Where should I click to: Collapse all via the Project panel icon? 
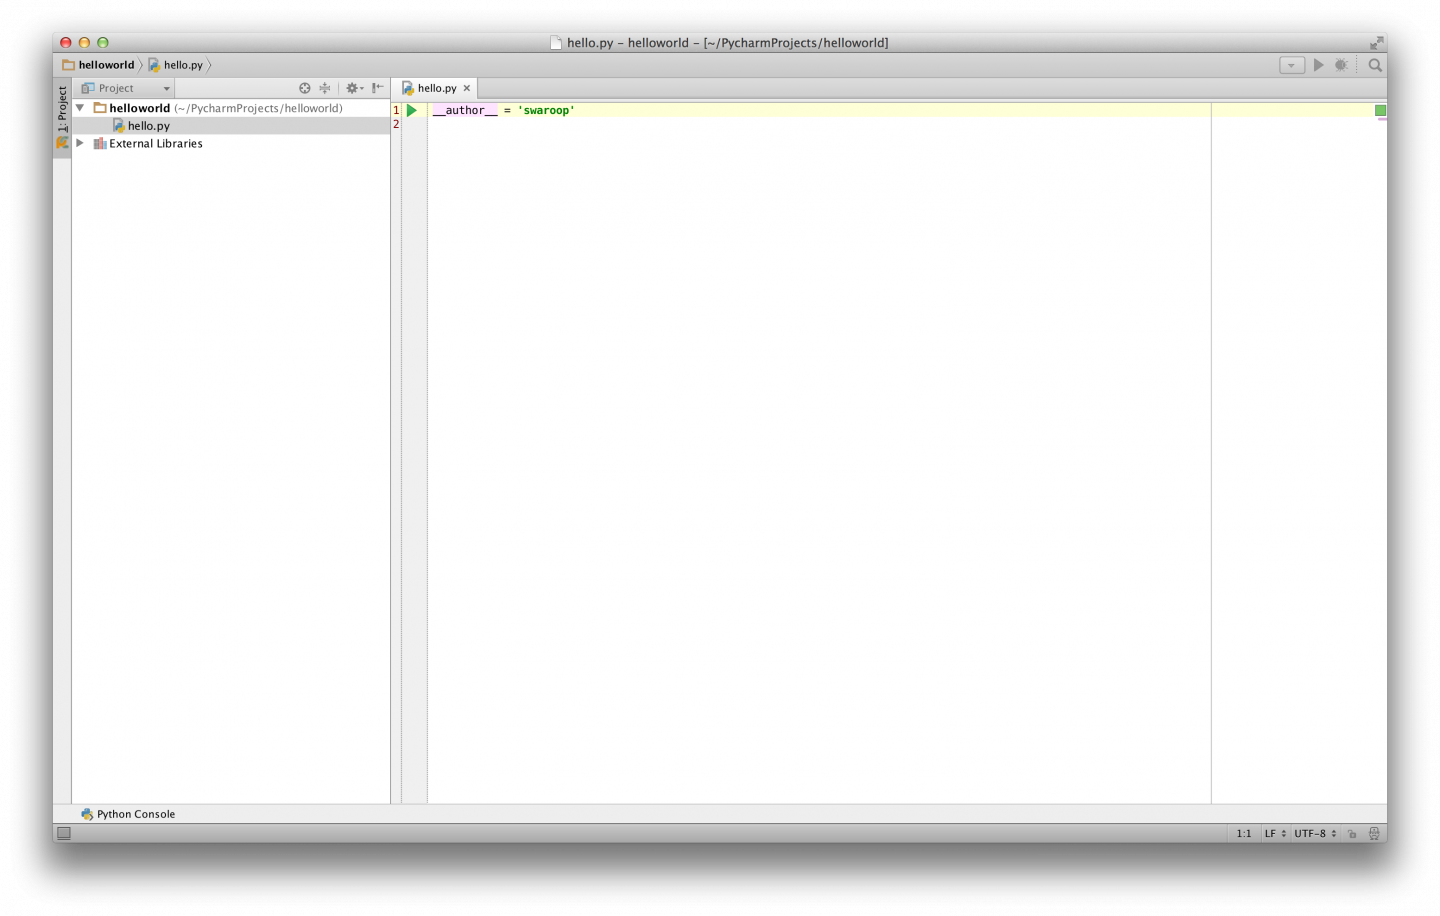pyautogui.click(x=324, y=88)
